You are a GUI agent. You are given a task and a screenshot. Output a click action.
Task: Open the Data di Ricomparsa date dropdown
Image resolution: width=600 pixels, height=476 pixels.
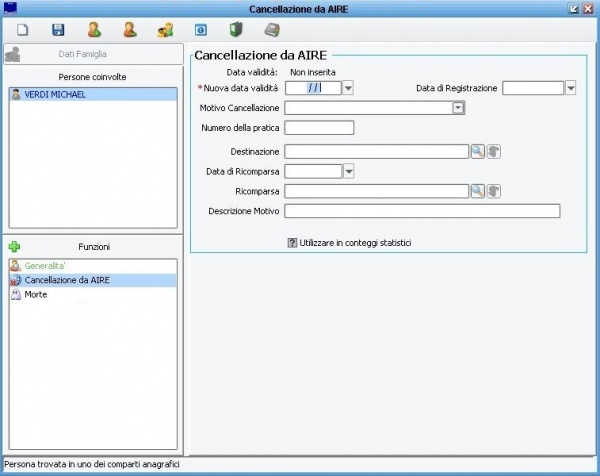pyautogui.click(x=348, y=171)
